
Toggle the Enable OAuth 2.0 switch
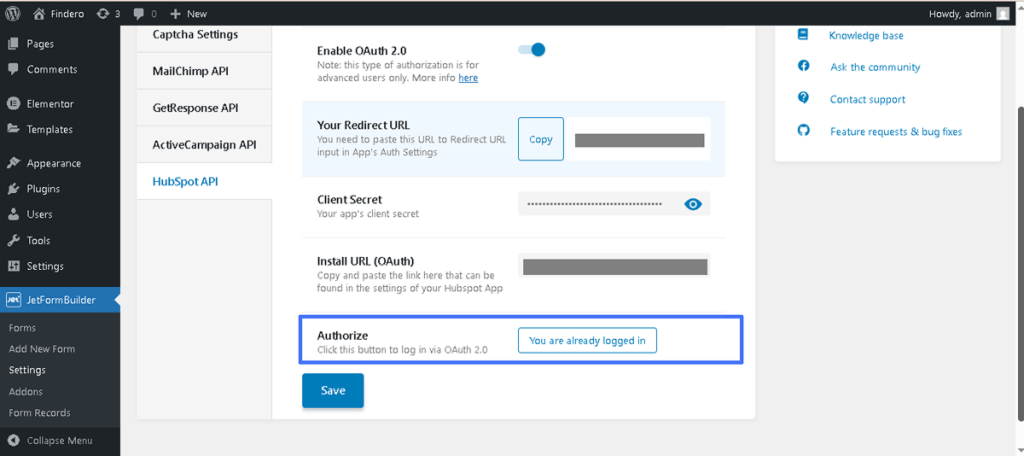pos(532,50)
